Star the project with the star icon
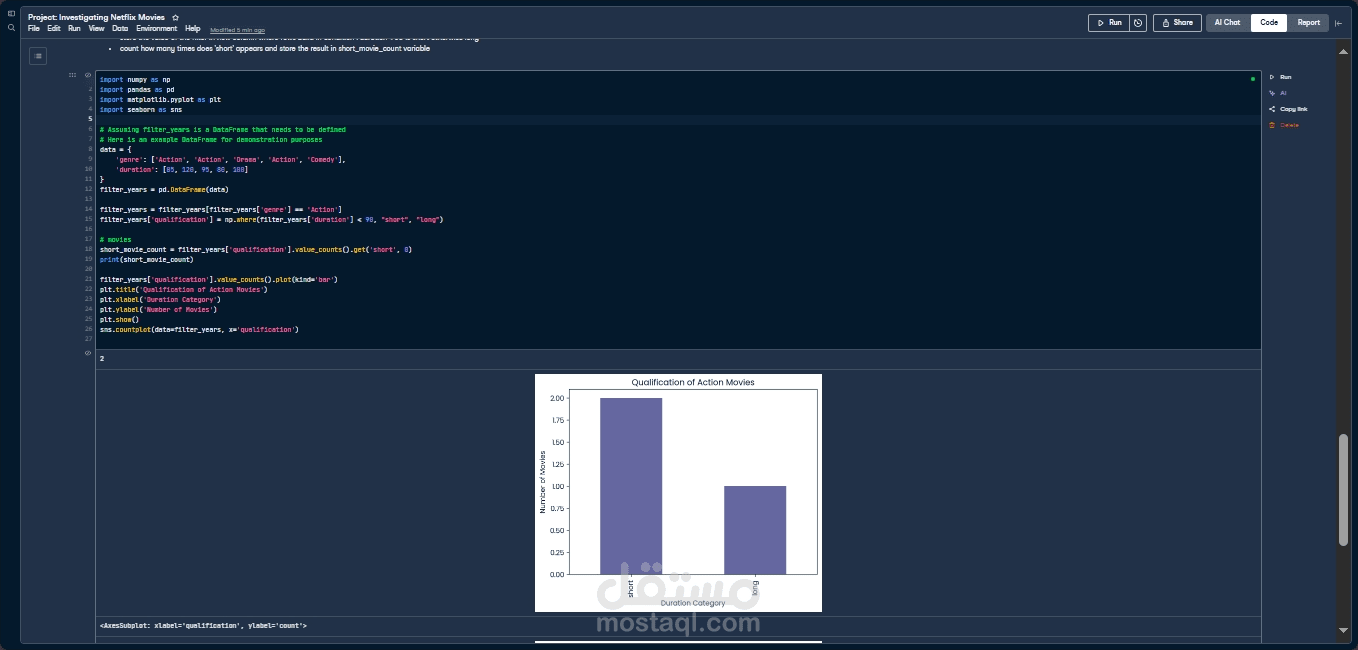Image resolution: width=1358 pixels, height=650 pixels. tap(175, 18)
